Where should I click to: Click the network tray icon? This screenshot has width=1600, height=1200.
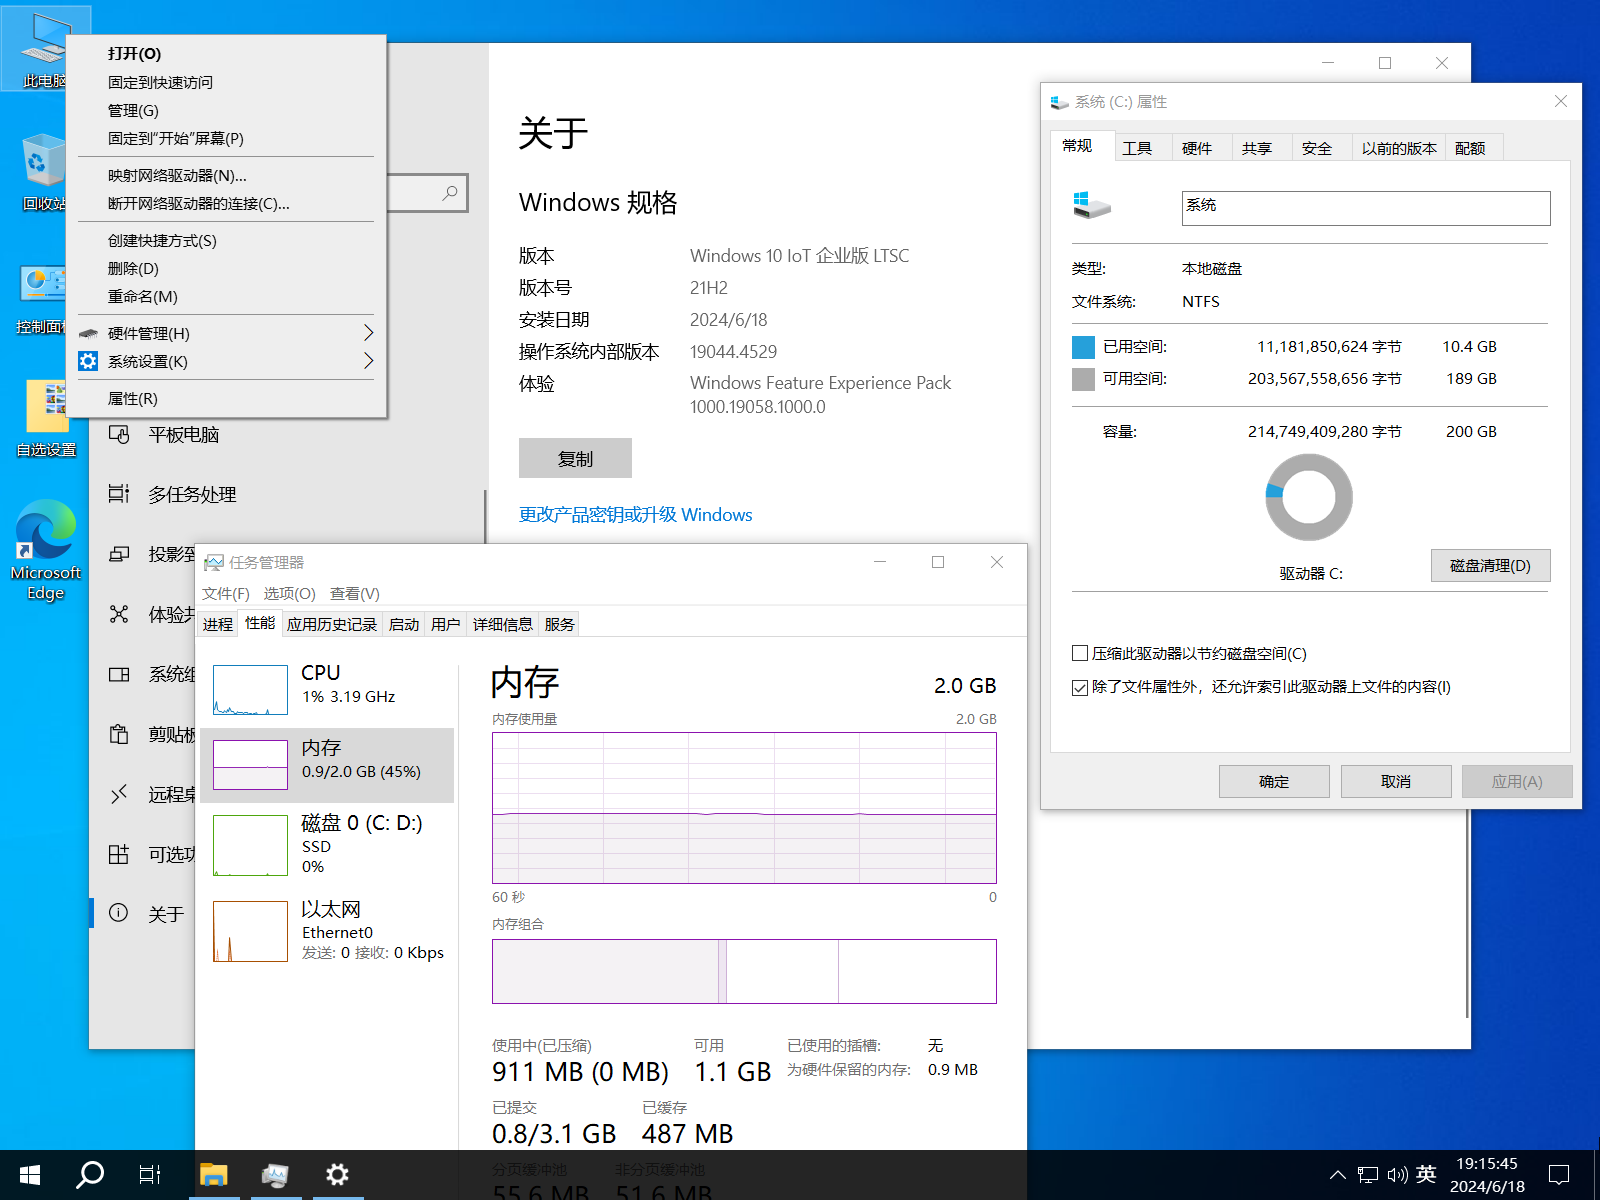tap(1368, 1175)
